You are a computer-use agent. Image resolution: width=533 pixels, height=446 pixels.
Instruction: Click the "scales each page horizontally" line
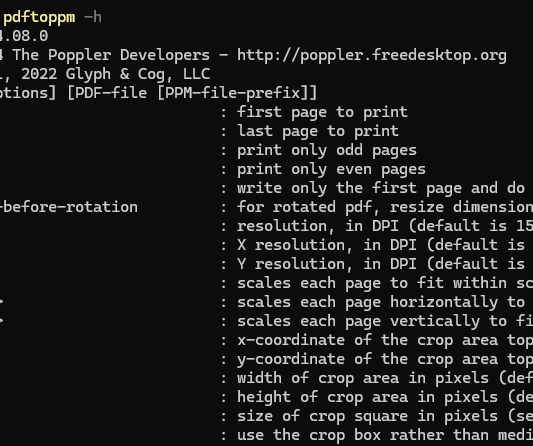(385, 302)
